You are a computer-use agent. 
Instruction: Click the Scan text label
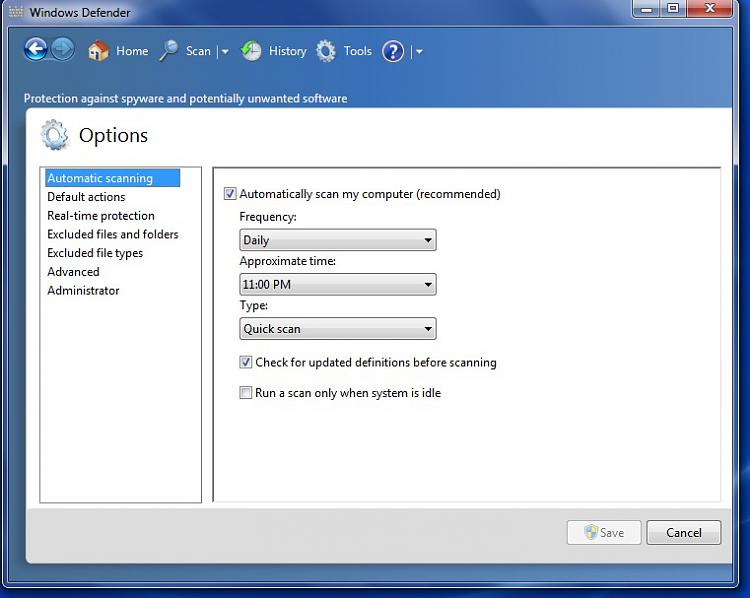[198, 51]
